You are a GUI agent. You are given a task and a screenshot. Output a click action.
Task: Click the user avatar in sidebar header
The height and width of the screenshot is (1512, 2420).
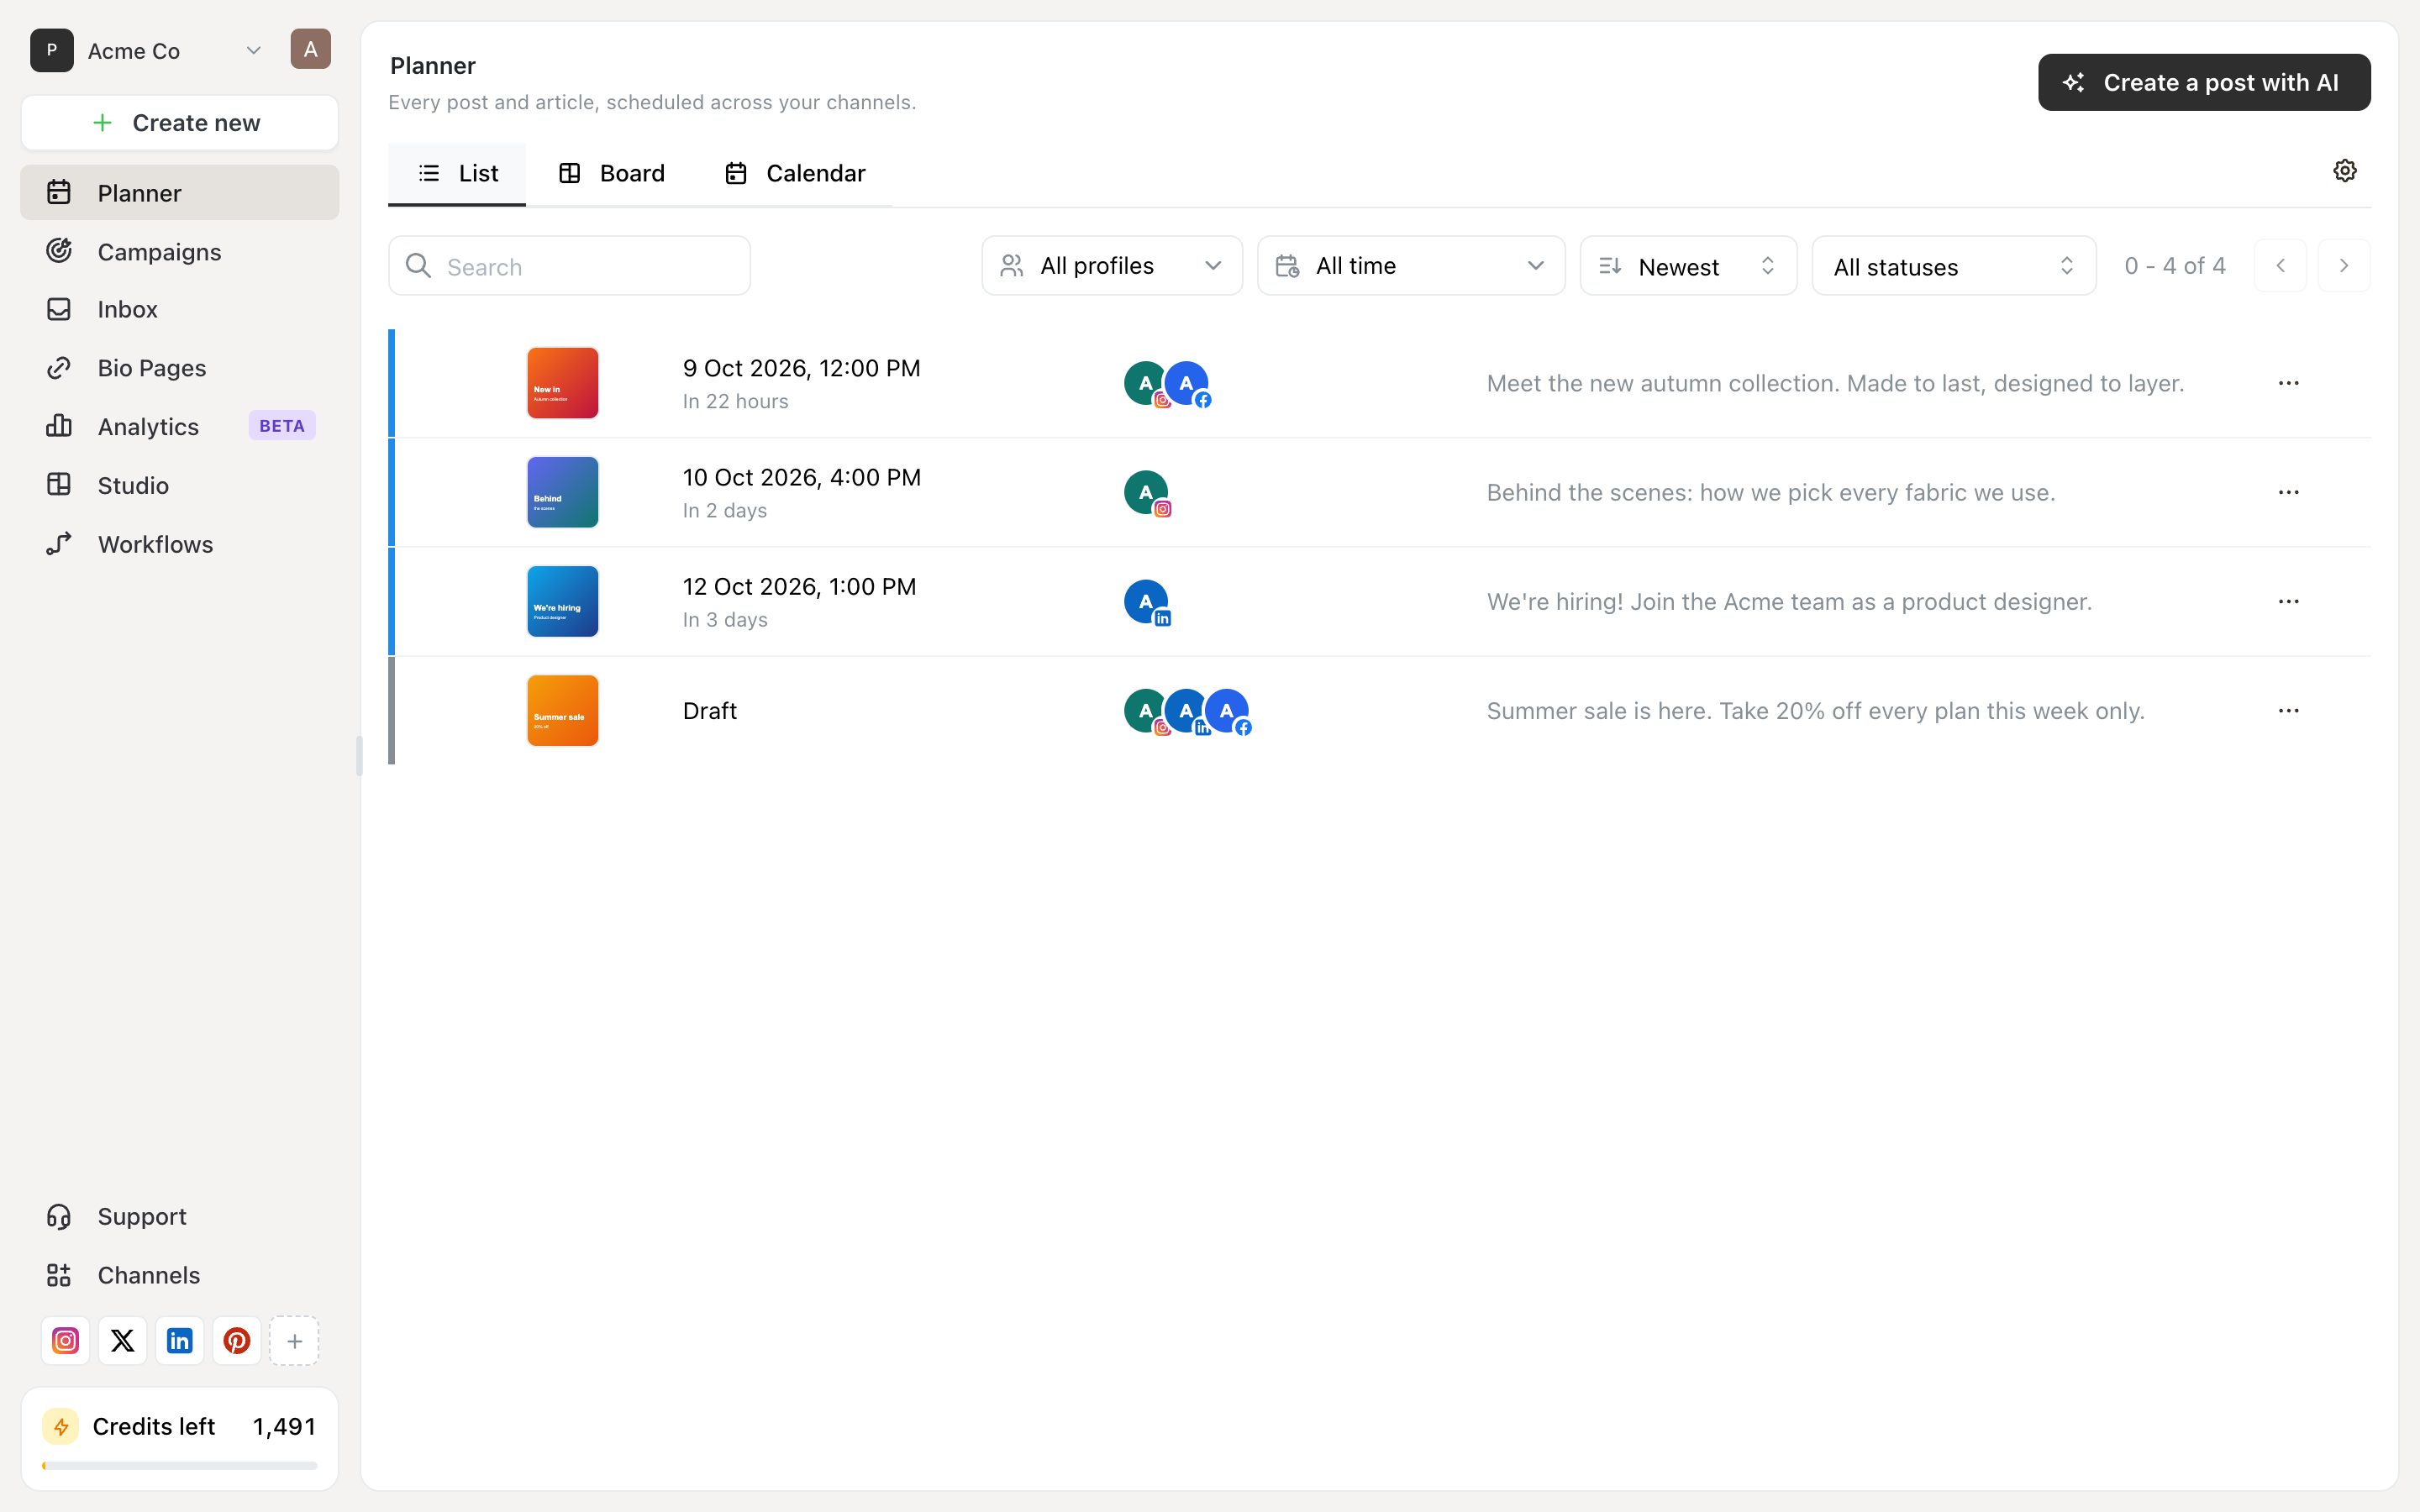click(x=311, y=49)
